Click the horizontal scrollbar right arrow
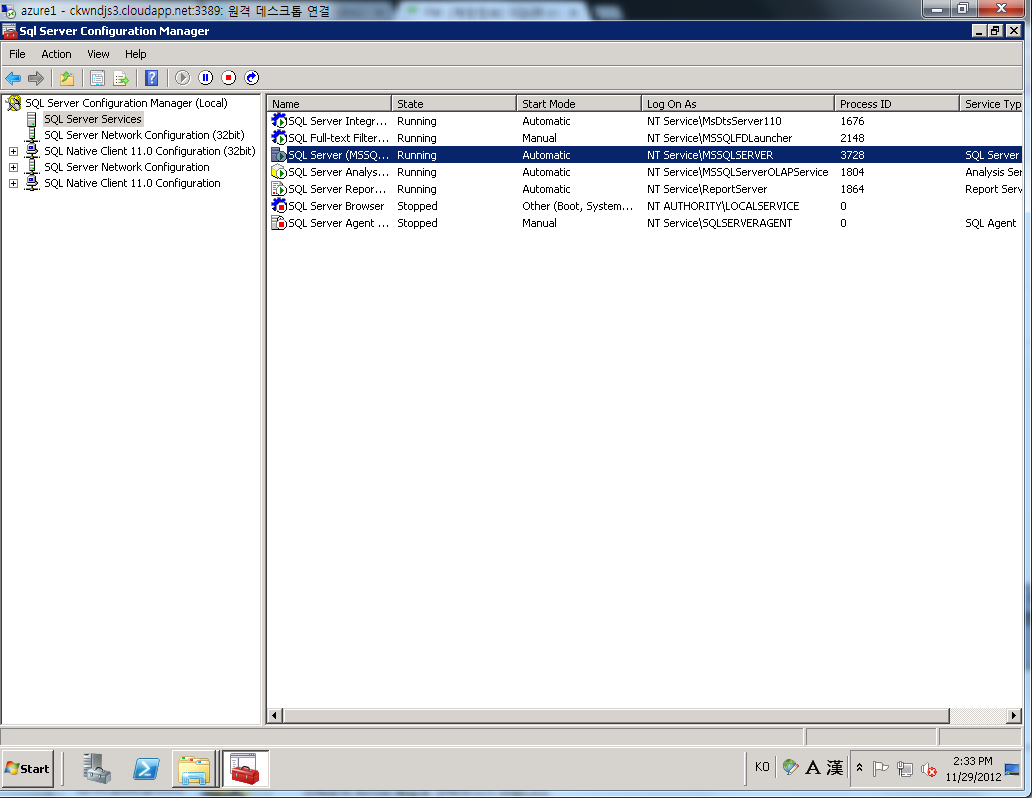This screenshot has width=1032, height=798. click(x=1014, y=715)
